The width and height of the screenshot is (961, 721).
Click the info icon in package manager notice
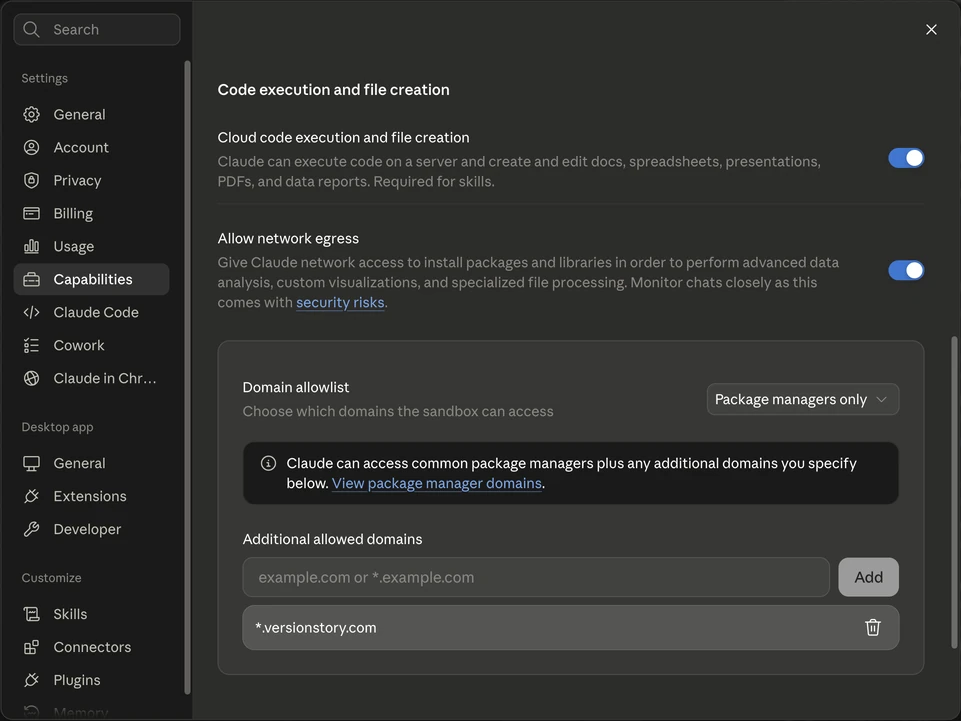coord(268,464)
